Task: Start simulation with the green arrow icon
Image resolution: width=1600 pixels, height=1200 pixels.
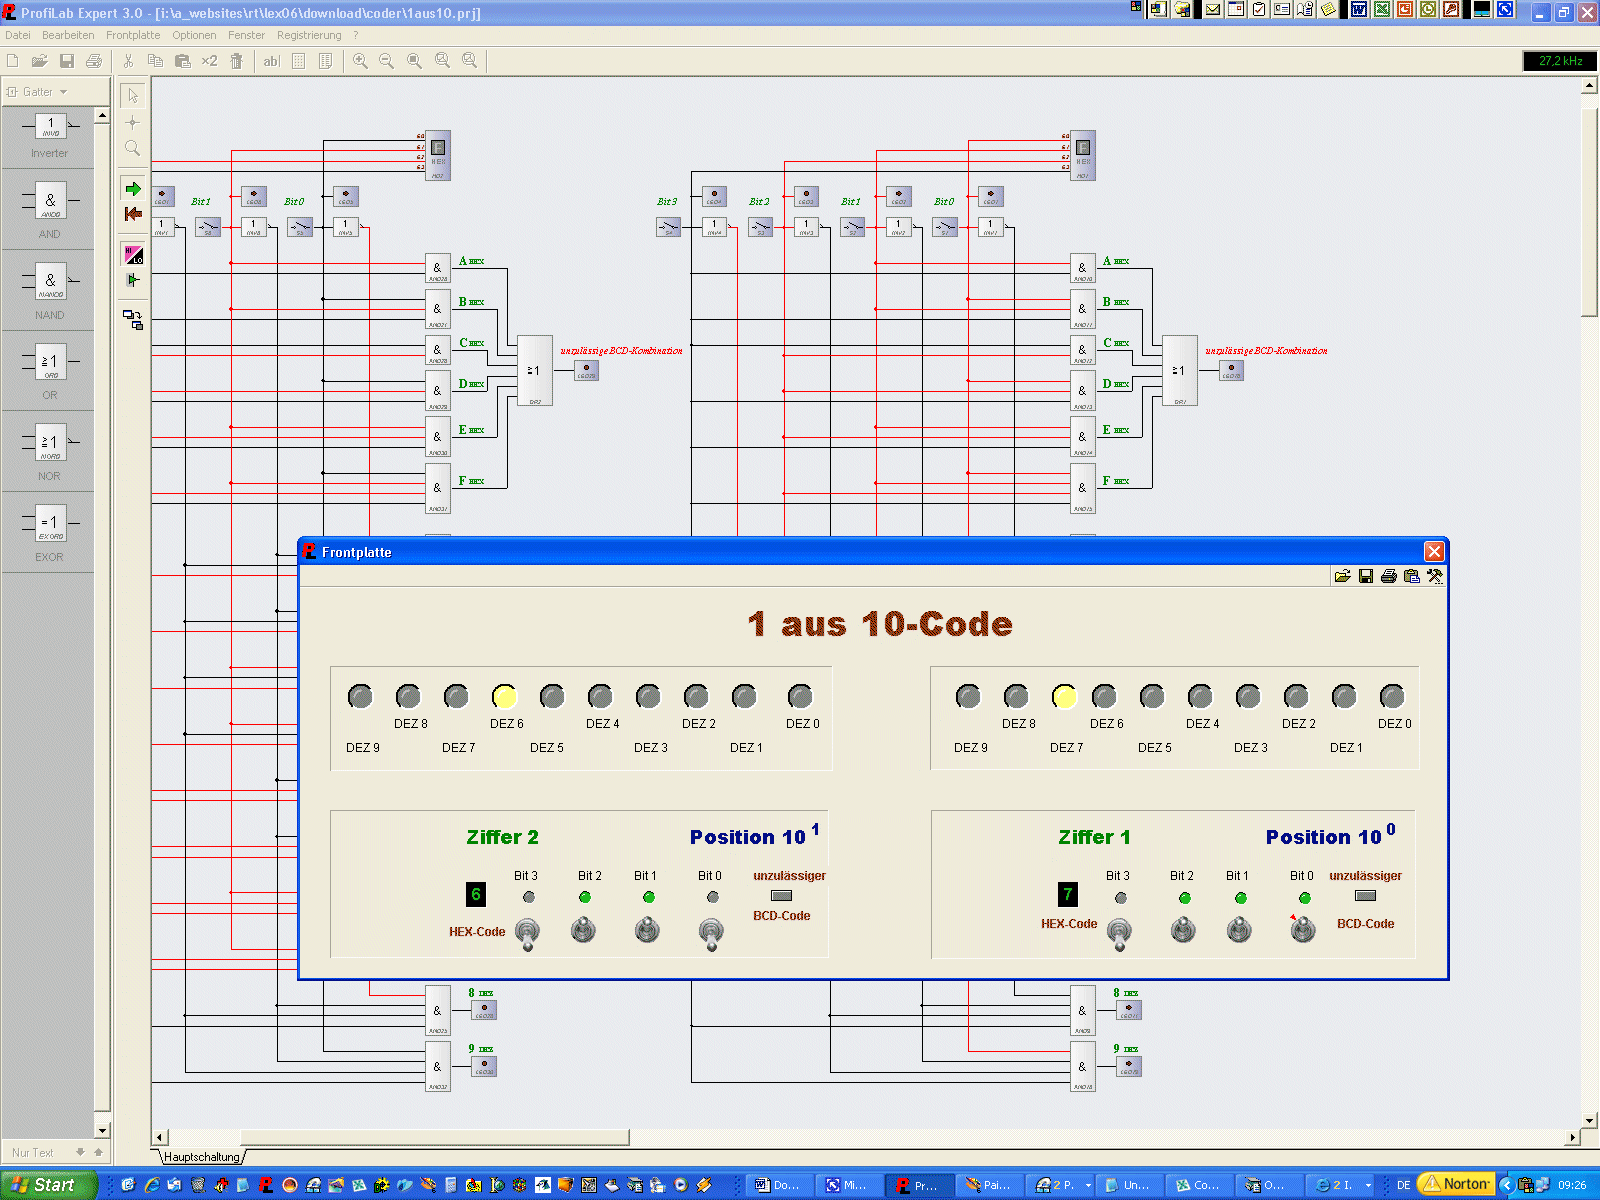Action: [x=133, y=189]
